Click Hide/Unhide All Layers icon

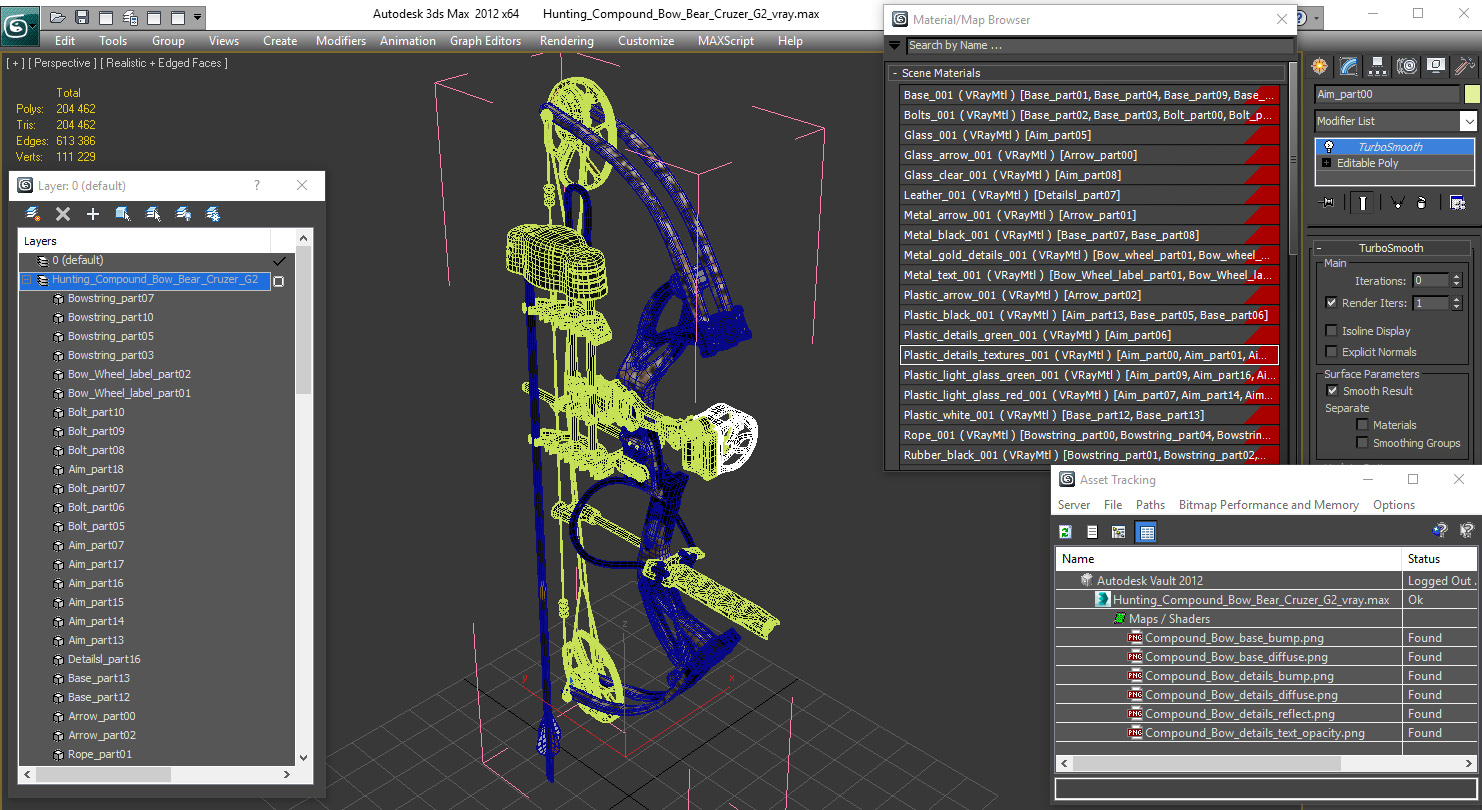click(183, 214)
